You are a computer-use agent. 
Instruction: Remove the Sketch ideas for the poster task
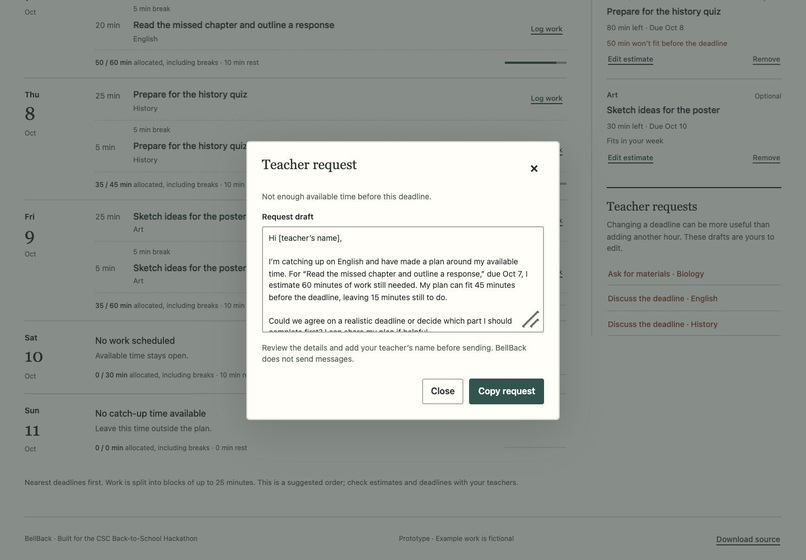[766, 158]
